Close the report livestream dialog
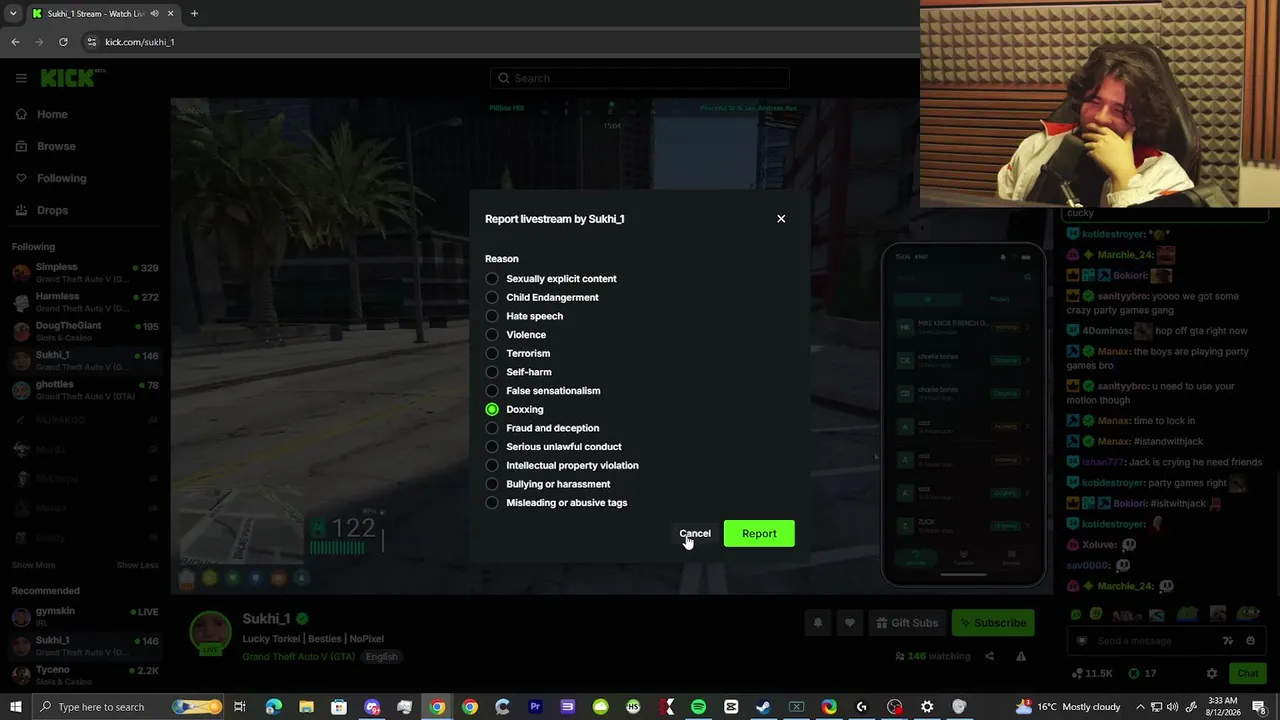 tap(781, 219)
